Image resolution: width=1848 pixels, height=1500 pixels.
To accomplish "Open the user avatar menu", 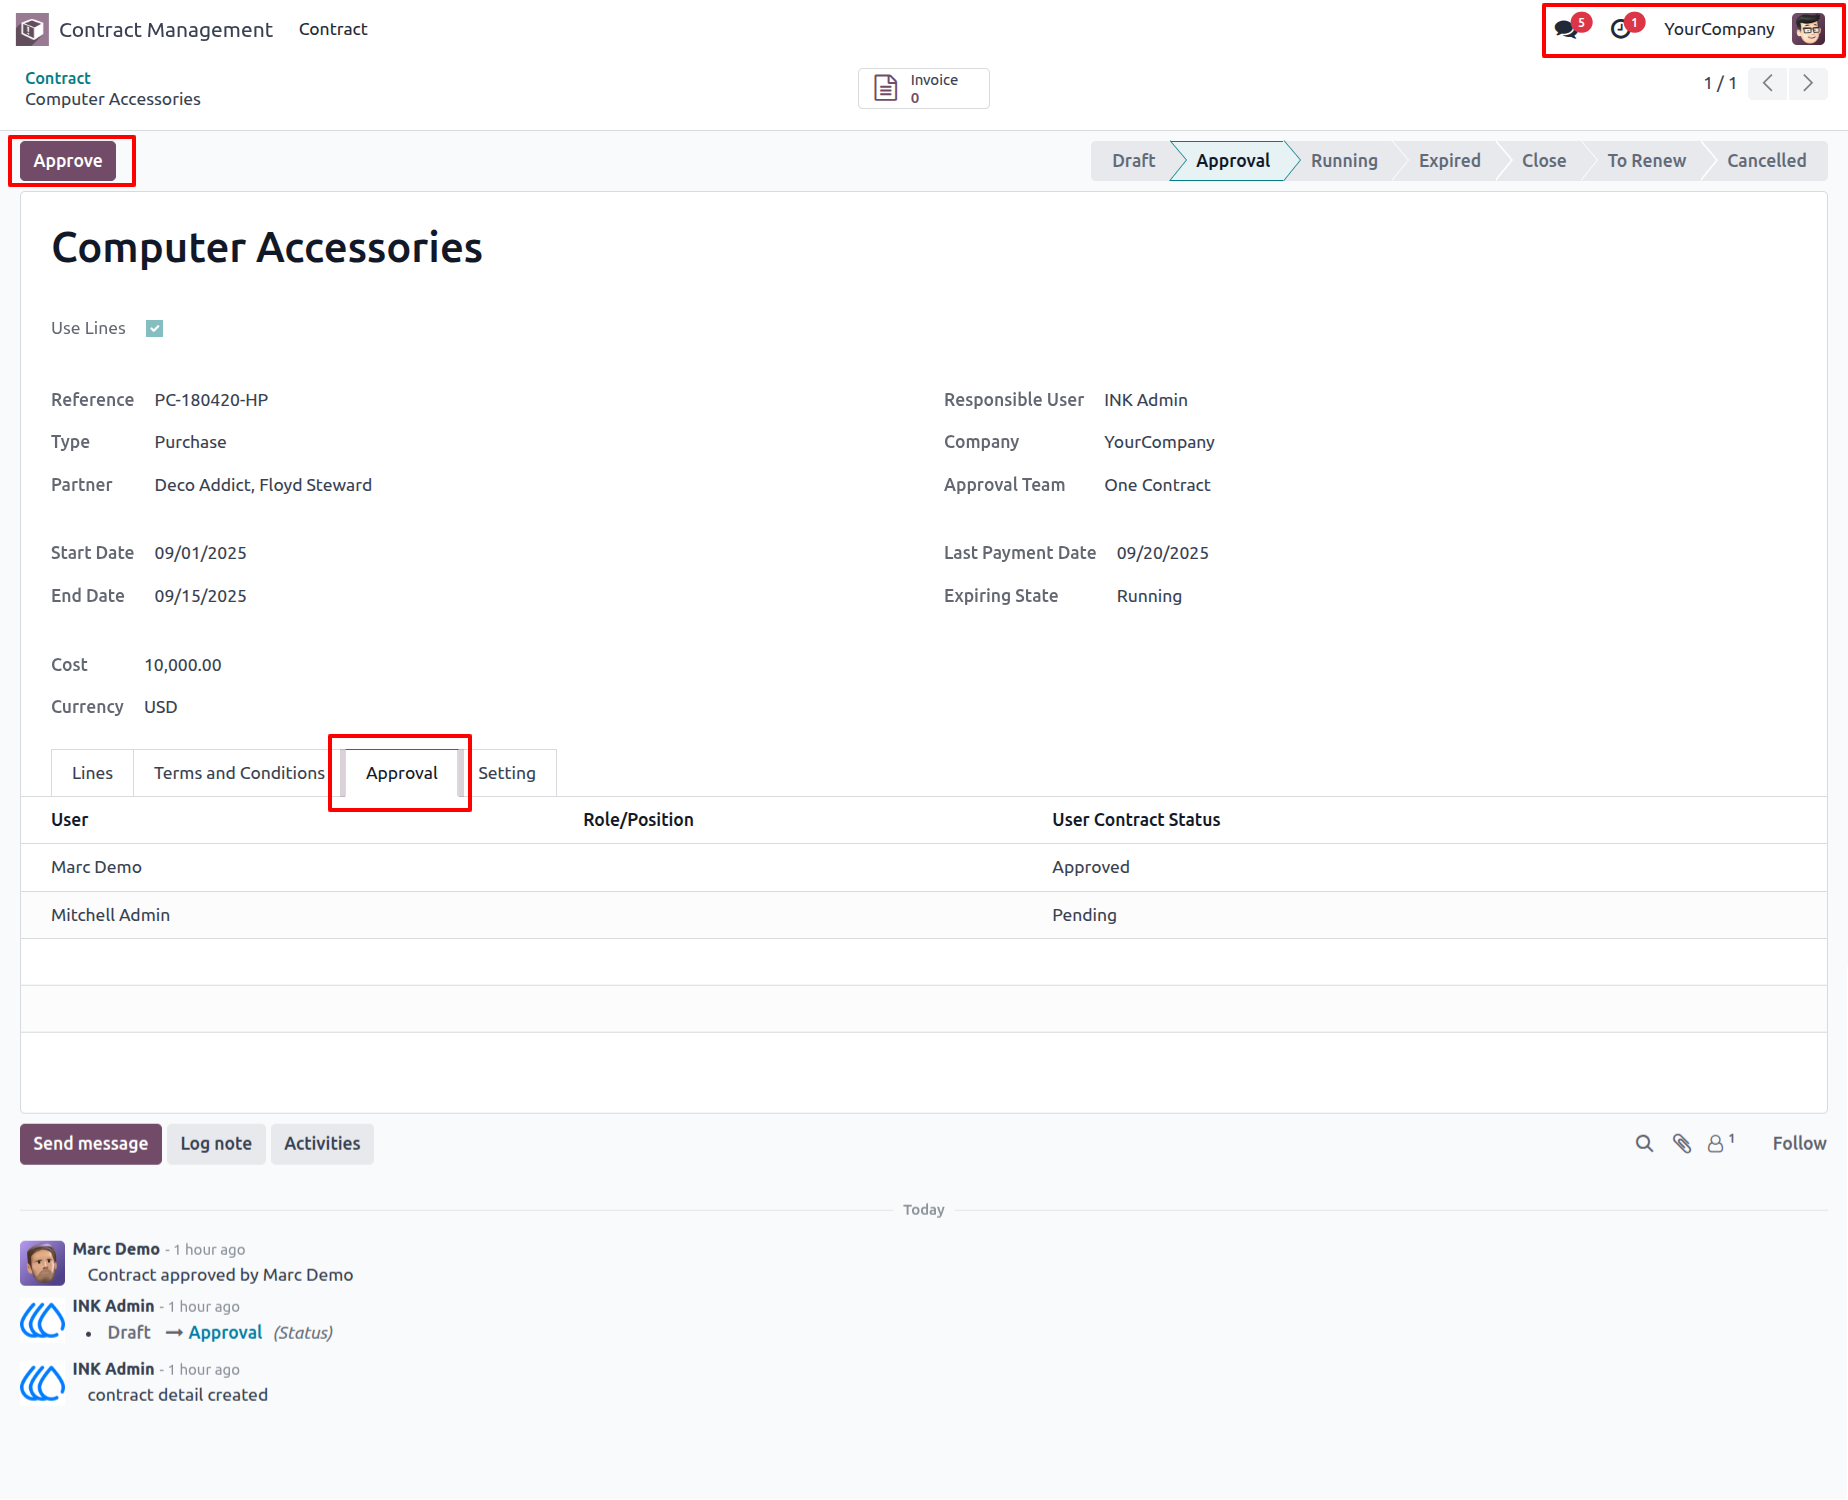I will [1808, 30].
